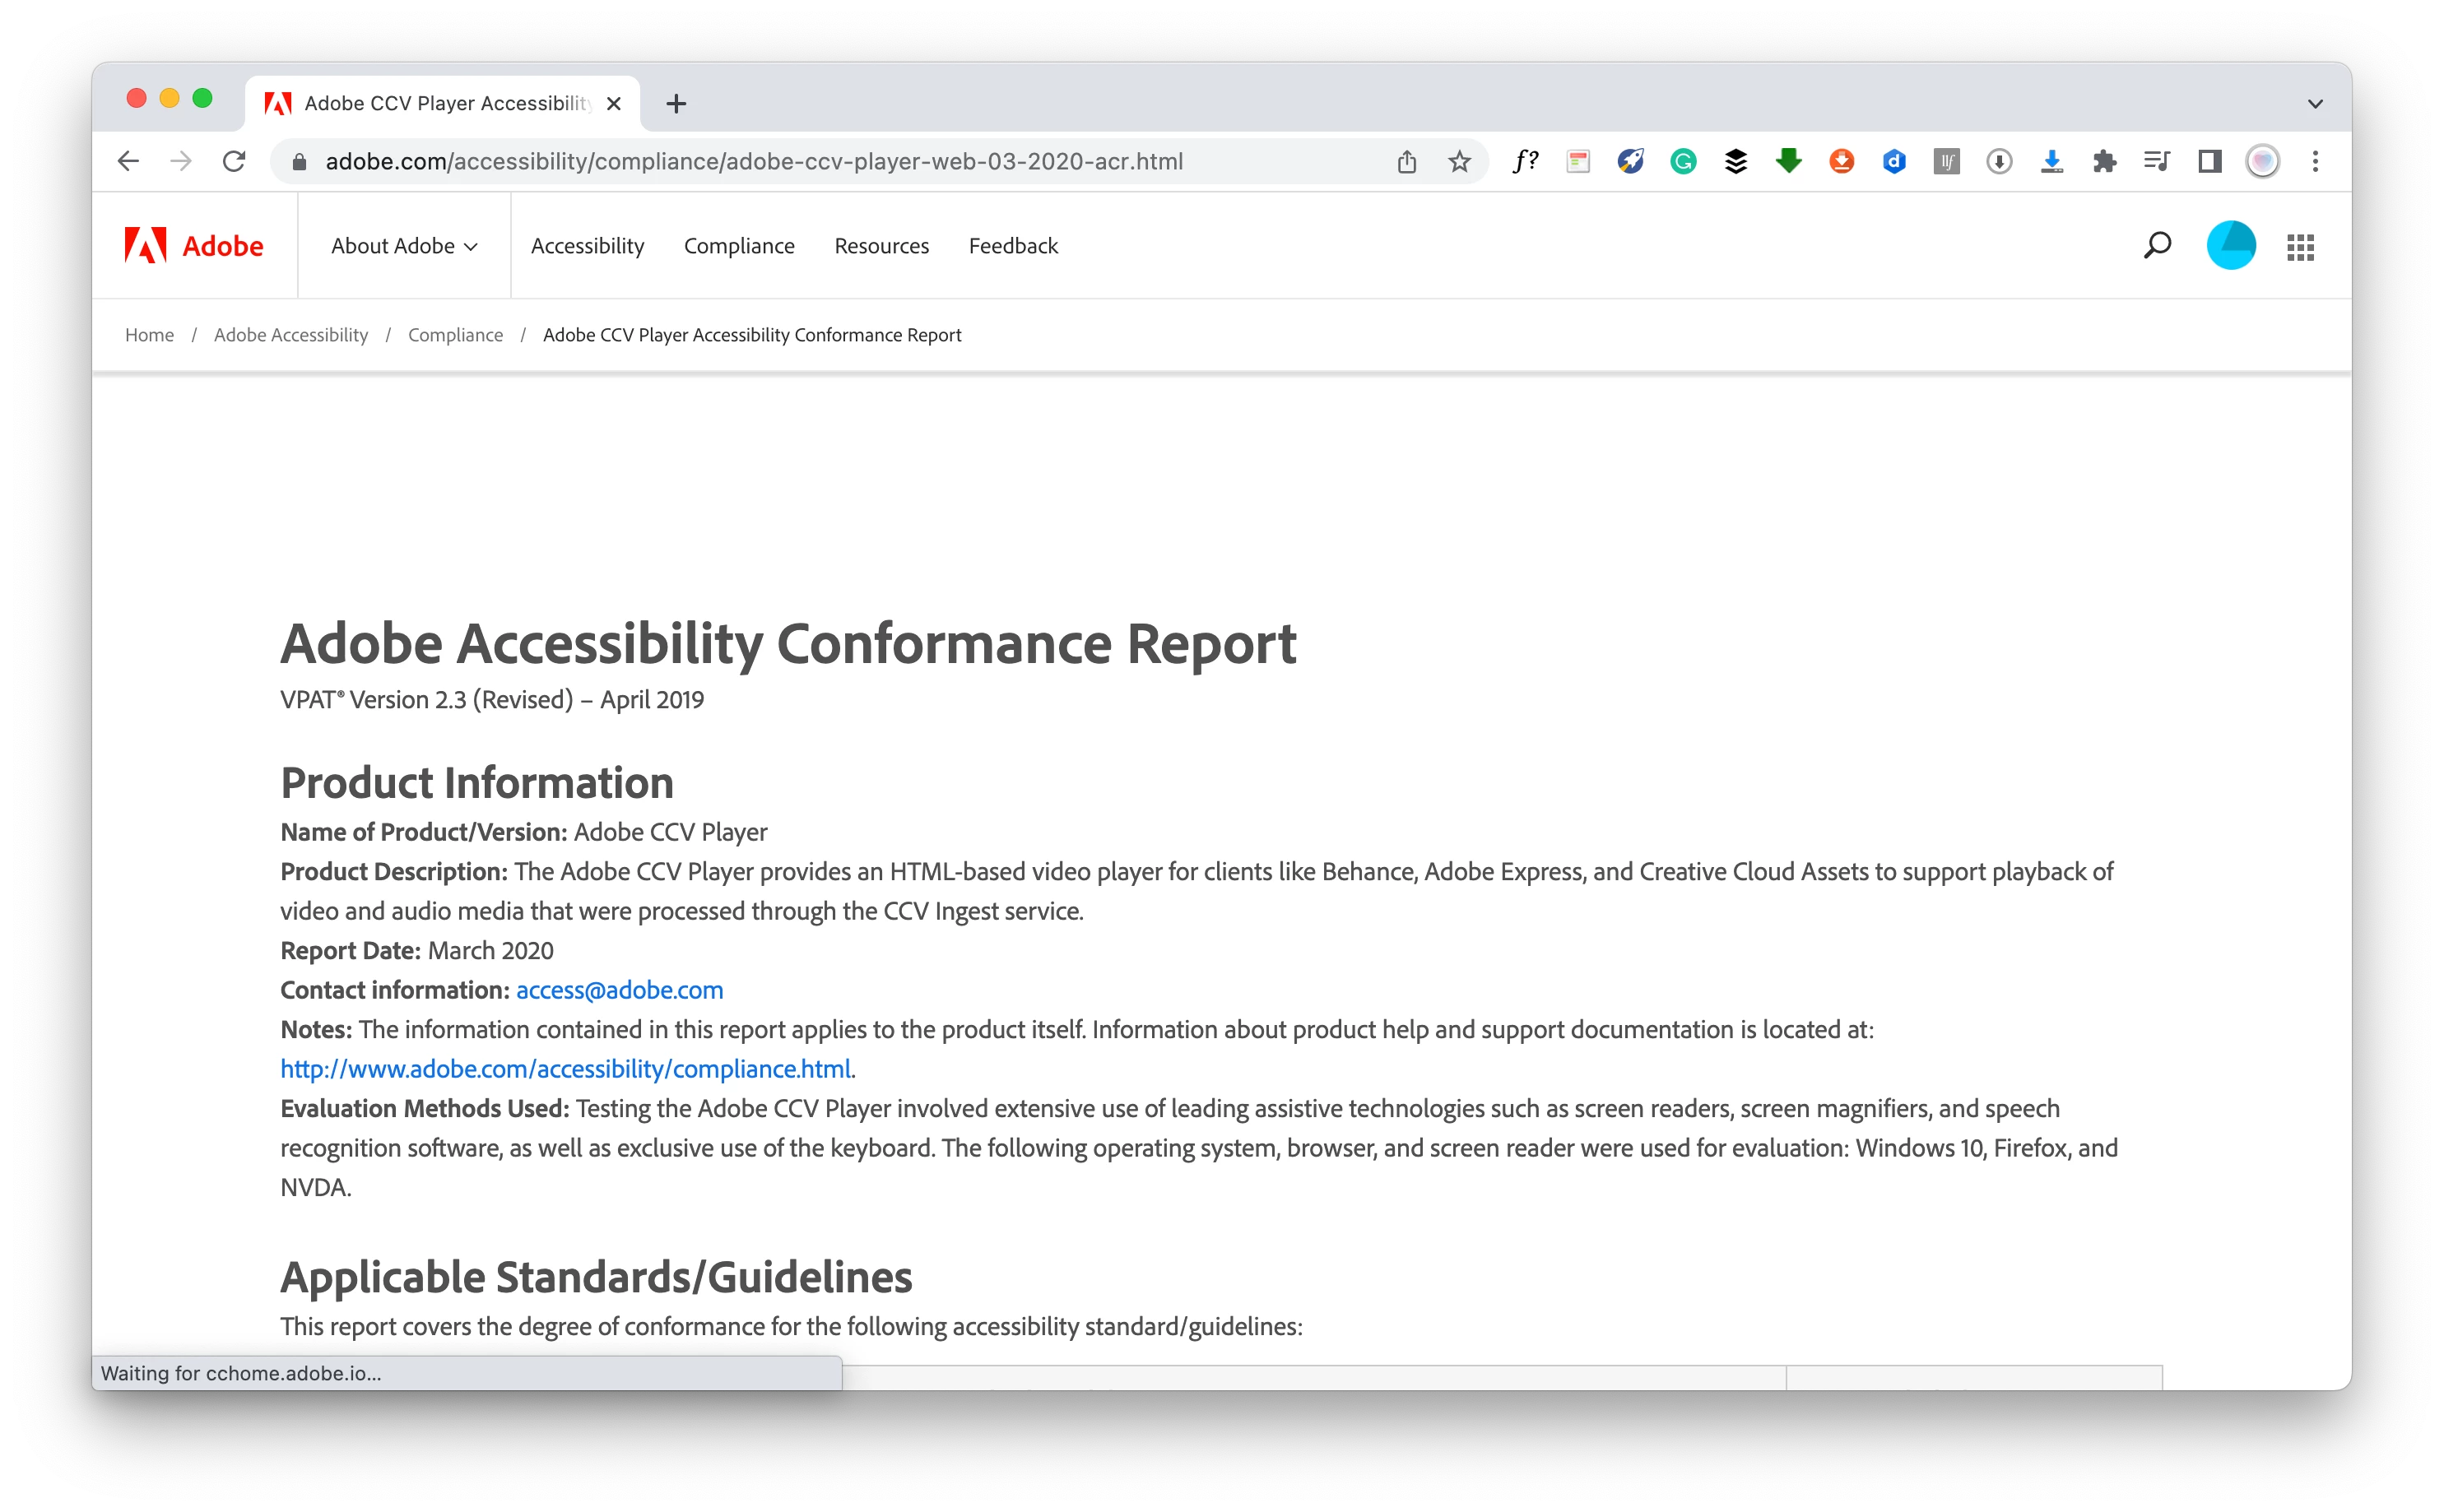Toggle the Chrome side panel
The width and height of the screenshot is (2444, 1512).
[2209, 162]
